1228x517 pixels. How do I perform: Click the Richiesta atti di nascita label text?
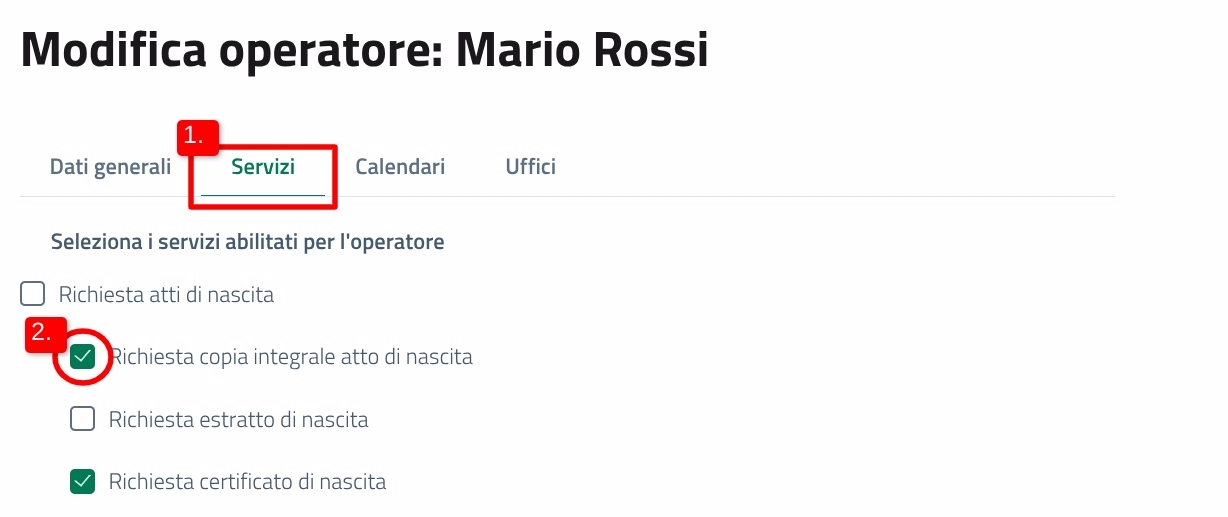(166, 295)
